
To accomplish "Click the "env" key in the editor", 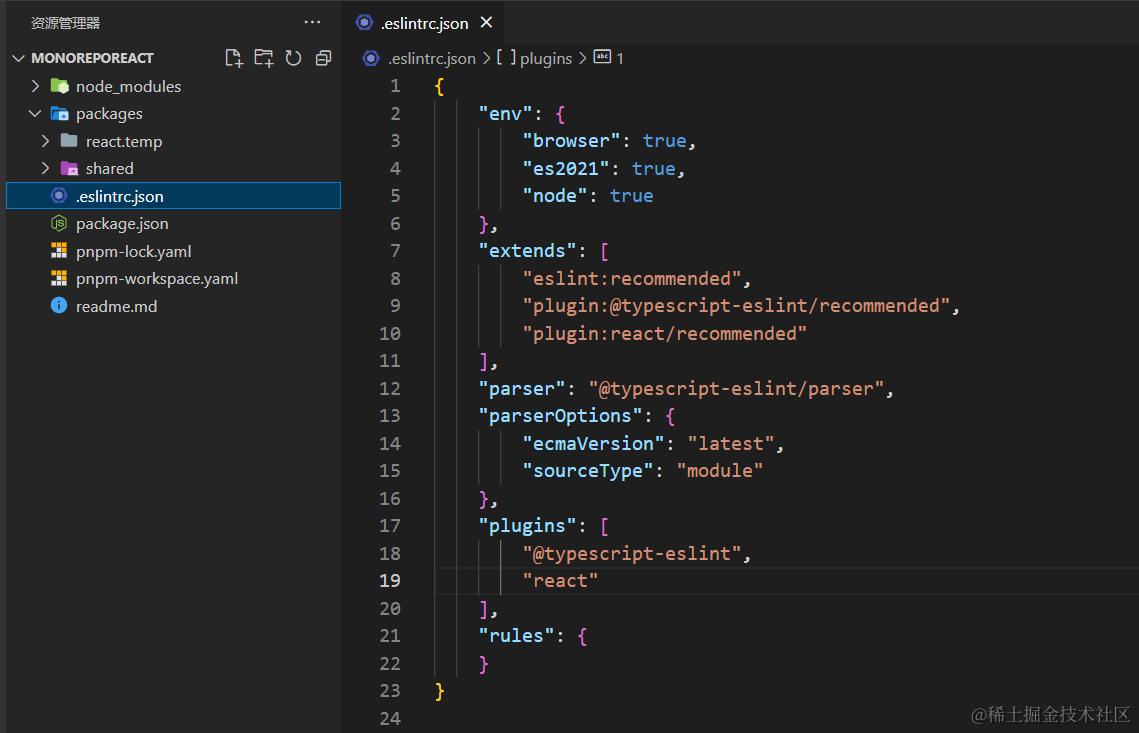I will click(505, 114).
